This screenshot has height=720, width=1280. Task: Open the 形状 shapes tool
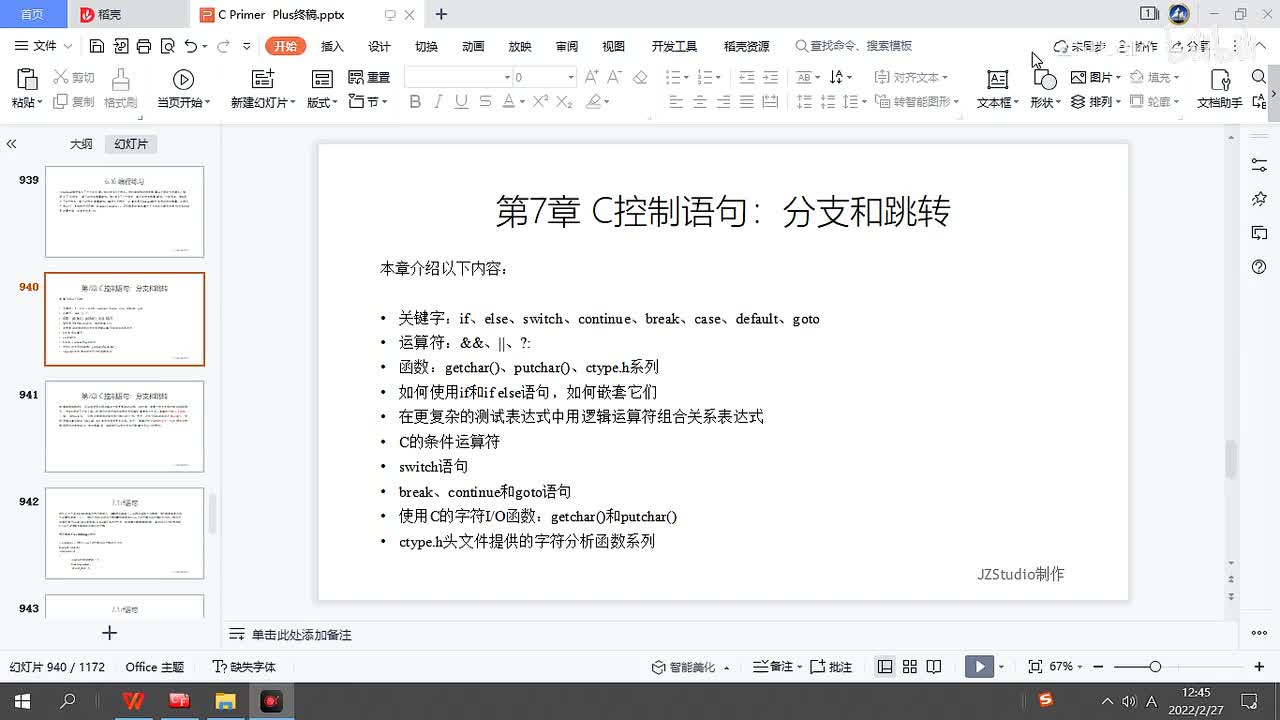[x=1044, y=88]
